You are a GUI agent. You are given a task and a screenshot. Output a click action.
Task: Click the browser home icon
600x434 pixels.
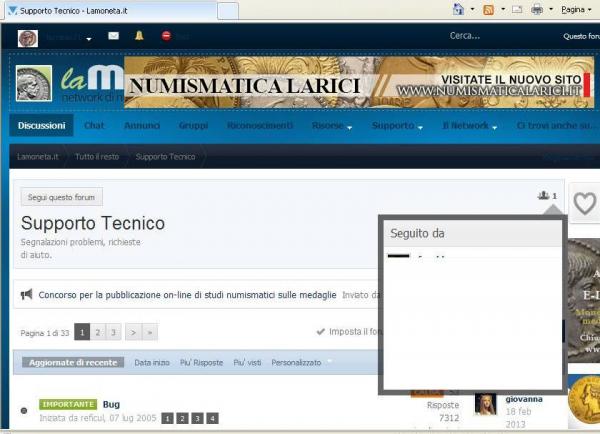pyautogui.click(x=458, y=9)
